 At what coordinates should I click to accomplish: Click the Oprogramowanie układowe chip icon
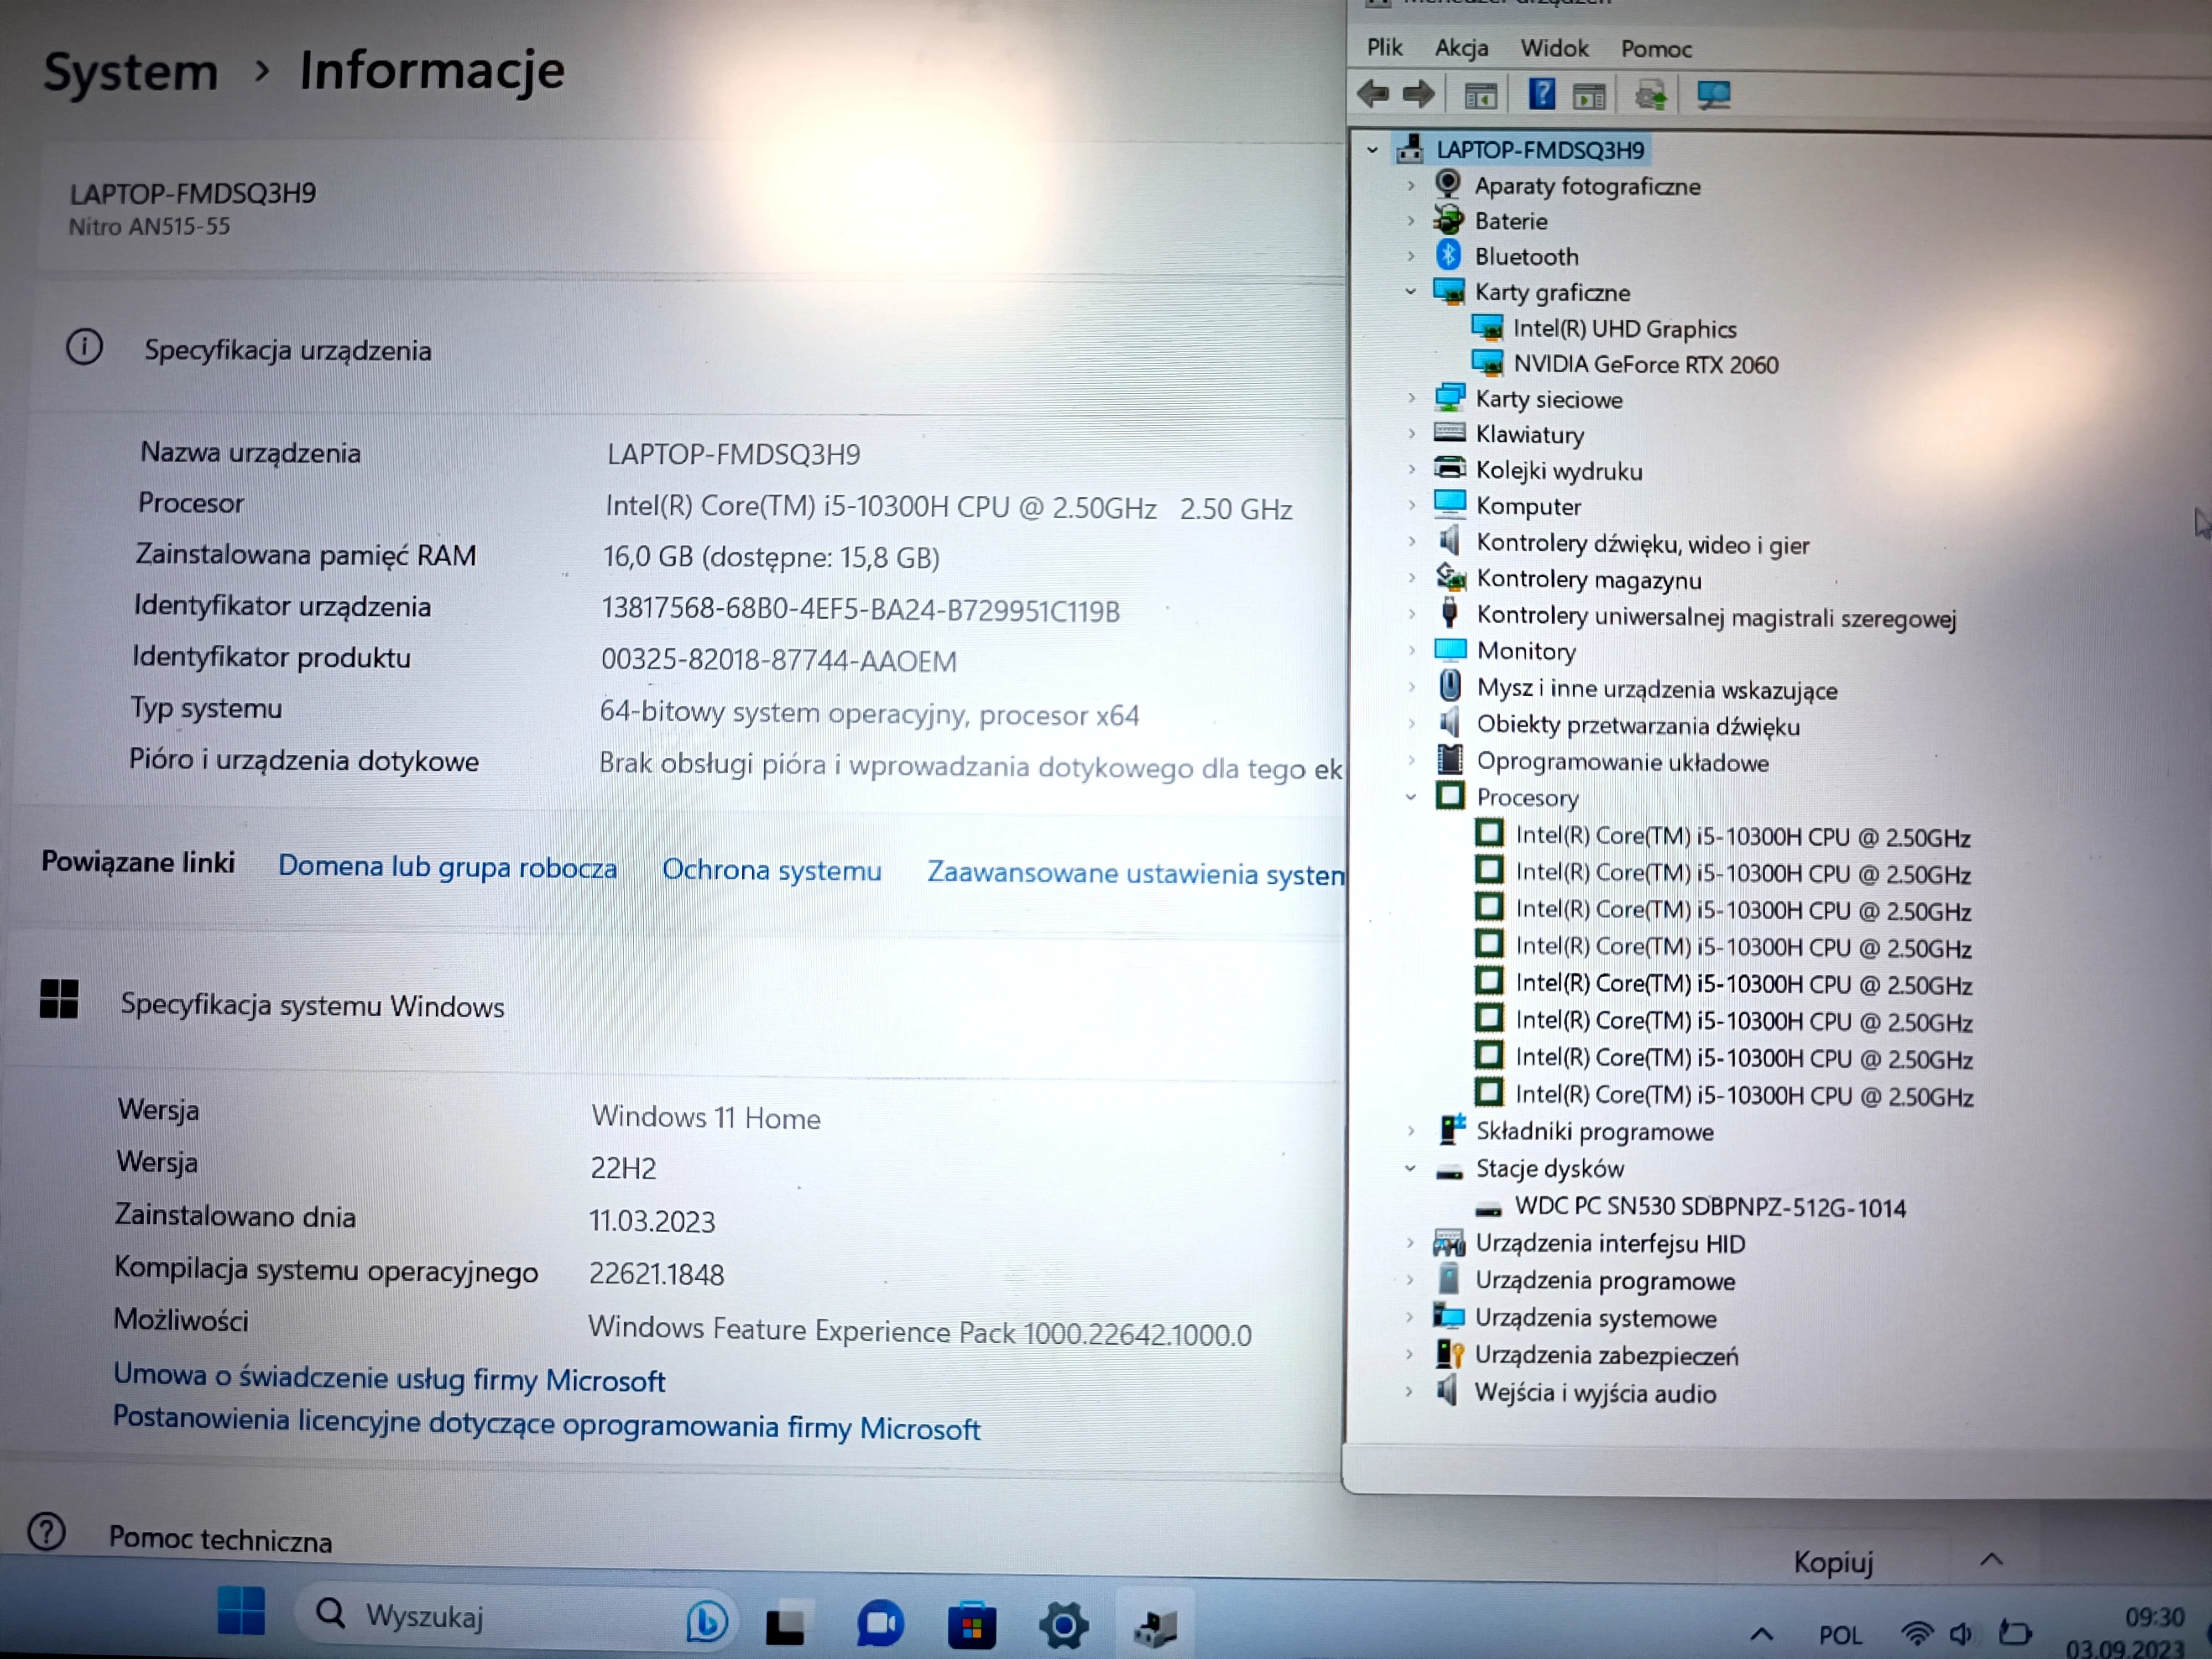(1450, 760)
